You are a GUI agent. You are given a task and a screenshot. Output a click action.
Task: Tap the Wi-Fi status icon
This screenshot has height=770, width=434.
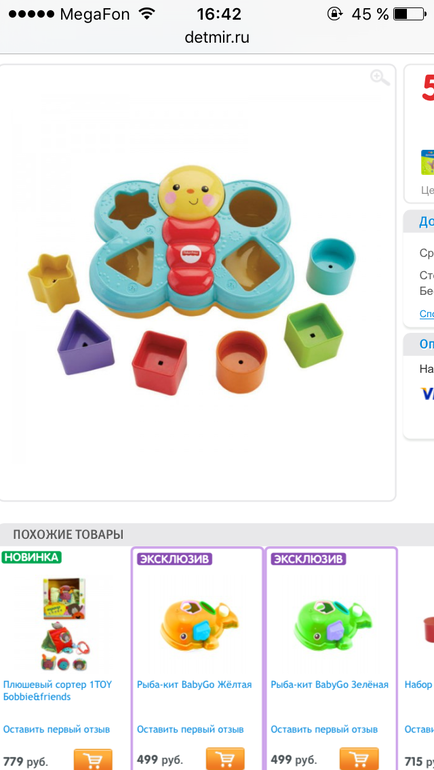point(146,14)
